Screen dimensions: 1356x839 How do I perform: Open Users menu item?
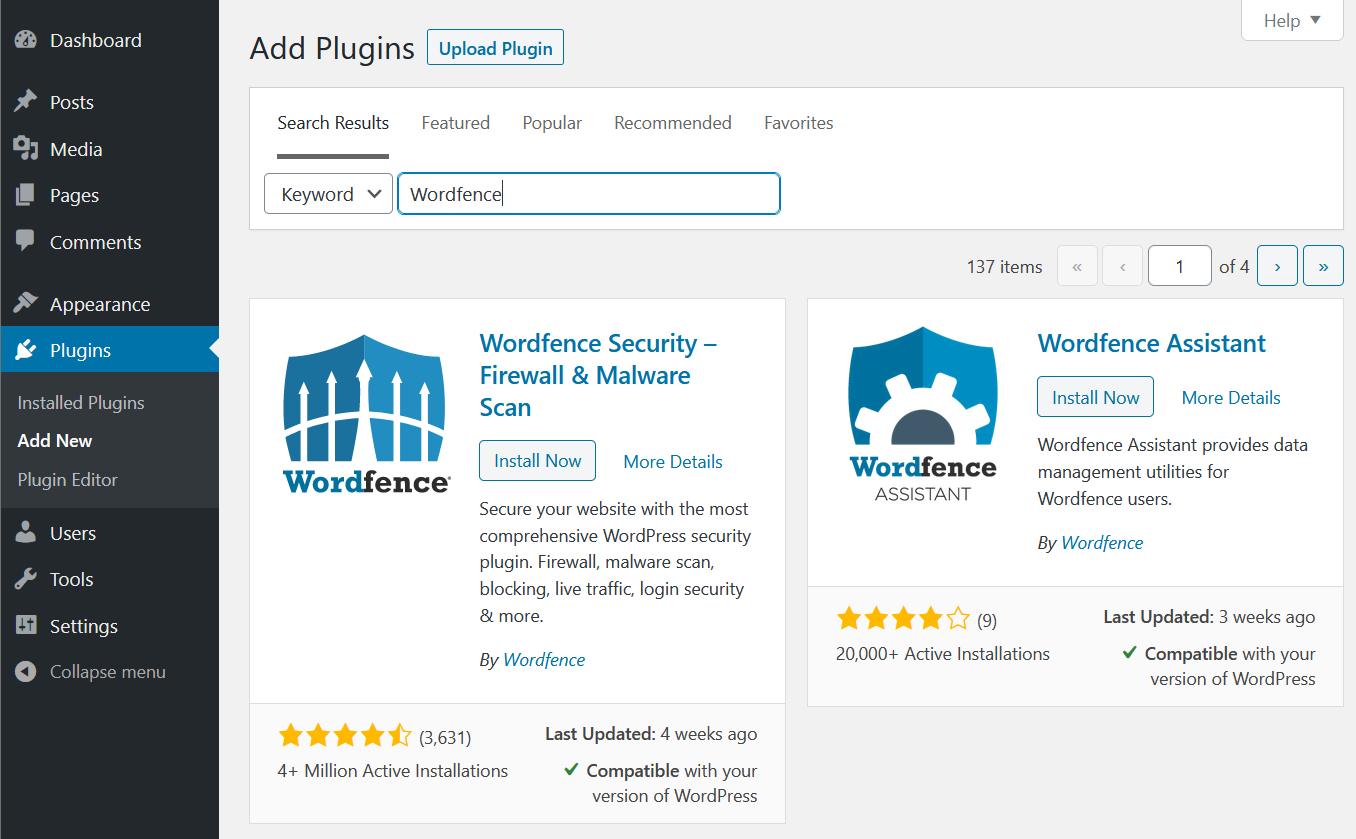click(109, 533)
